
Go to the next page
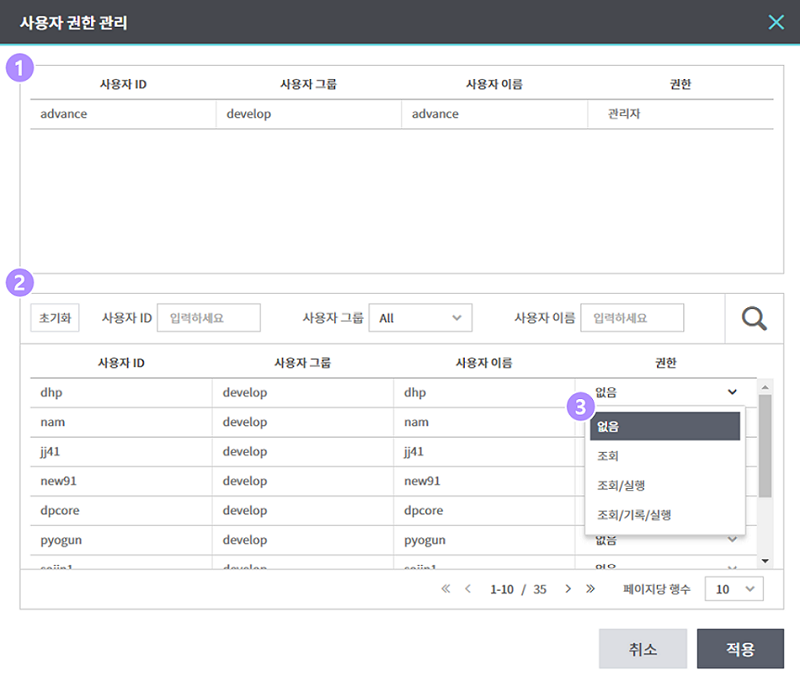(568, 589)
